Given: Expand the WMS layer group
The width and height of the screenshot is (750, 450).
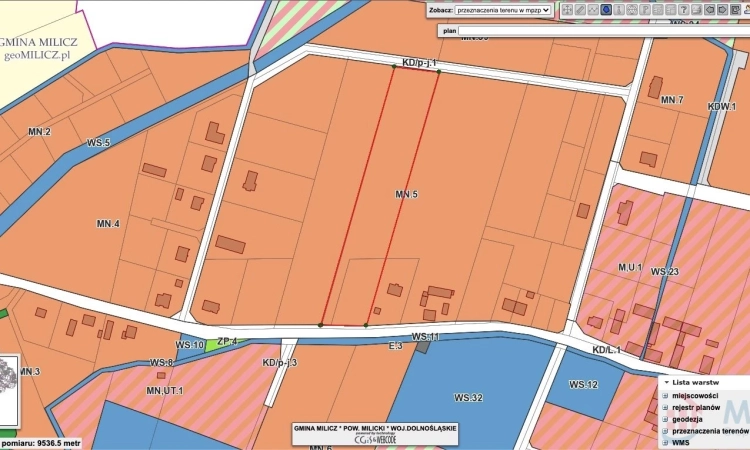Looking at the screenshot, I should 666,442.
